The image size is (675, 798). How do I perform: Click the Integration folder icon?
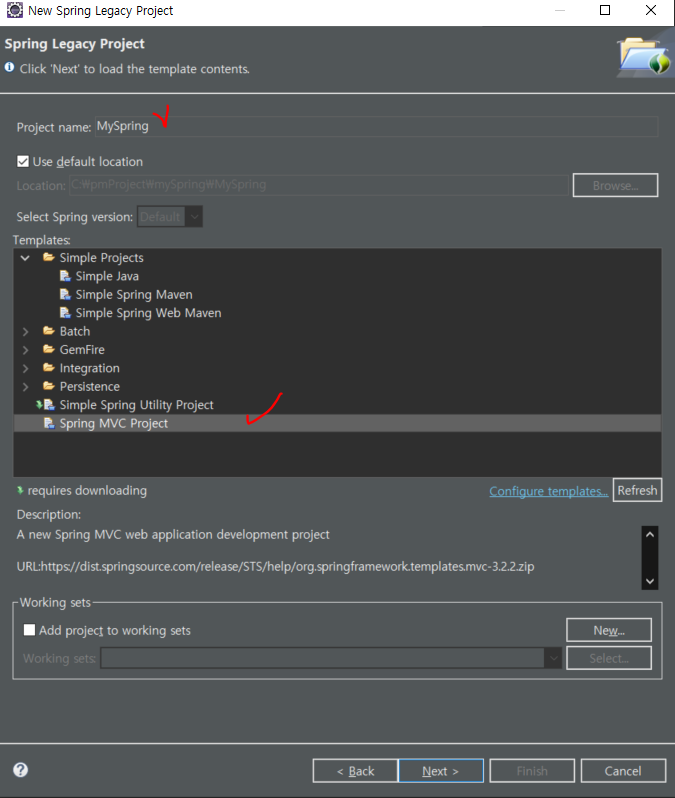49,368
